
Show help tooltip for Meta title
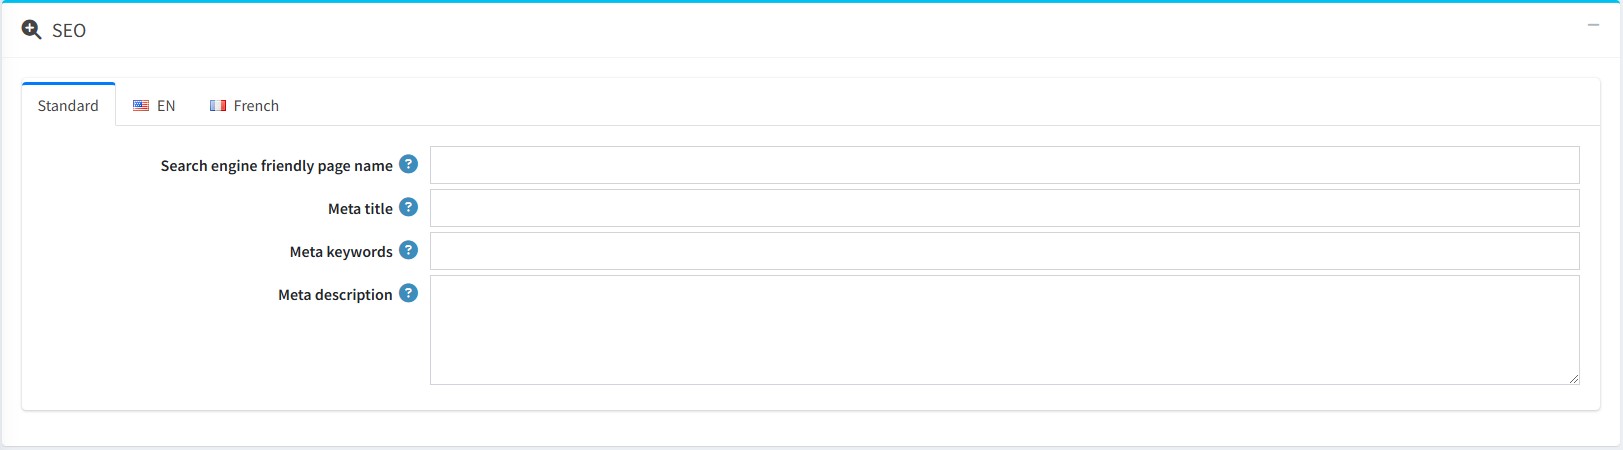point(408,207)
